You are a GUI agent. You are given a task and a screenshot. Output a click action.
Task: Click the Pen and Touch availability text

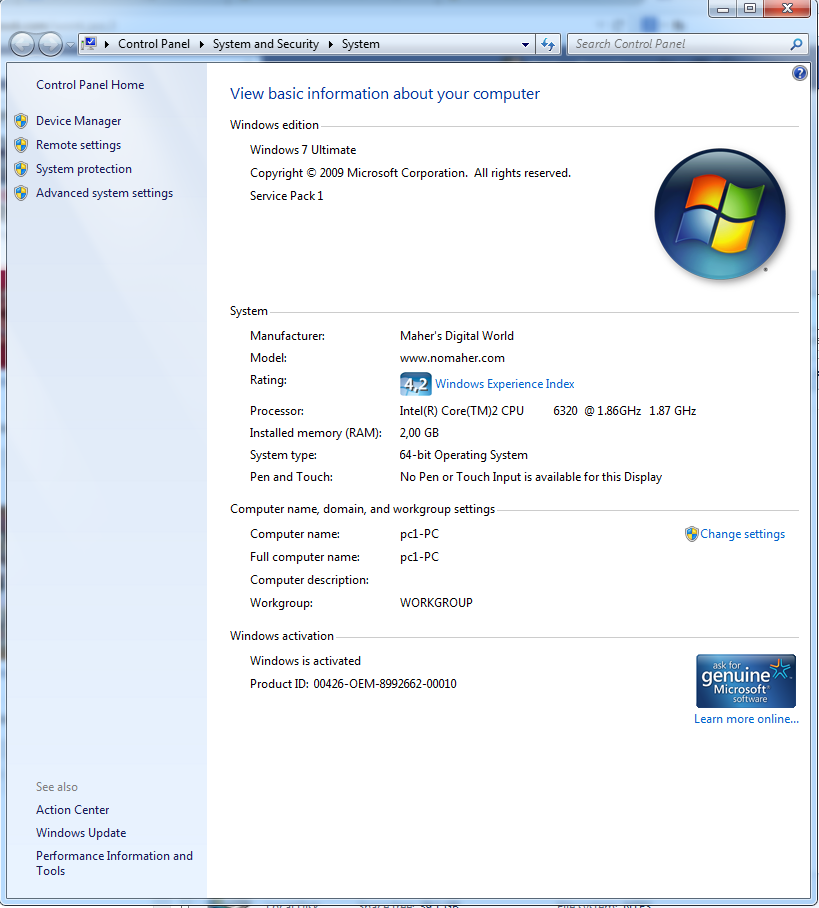coord(531,477)
